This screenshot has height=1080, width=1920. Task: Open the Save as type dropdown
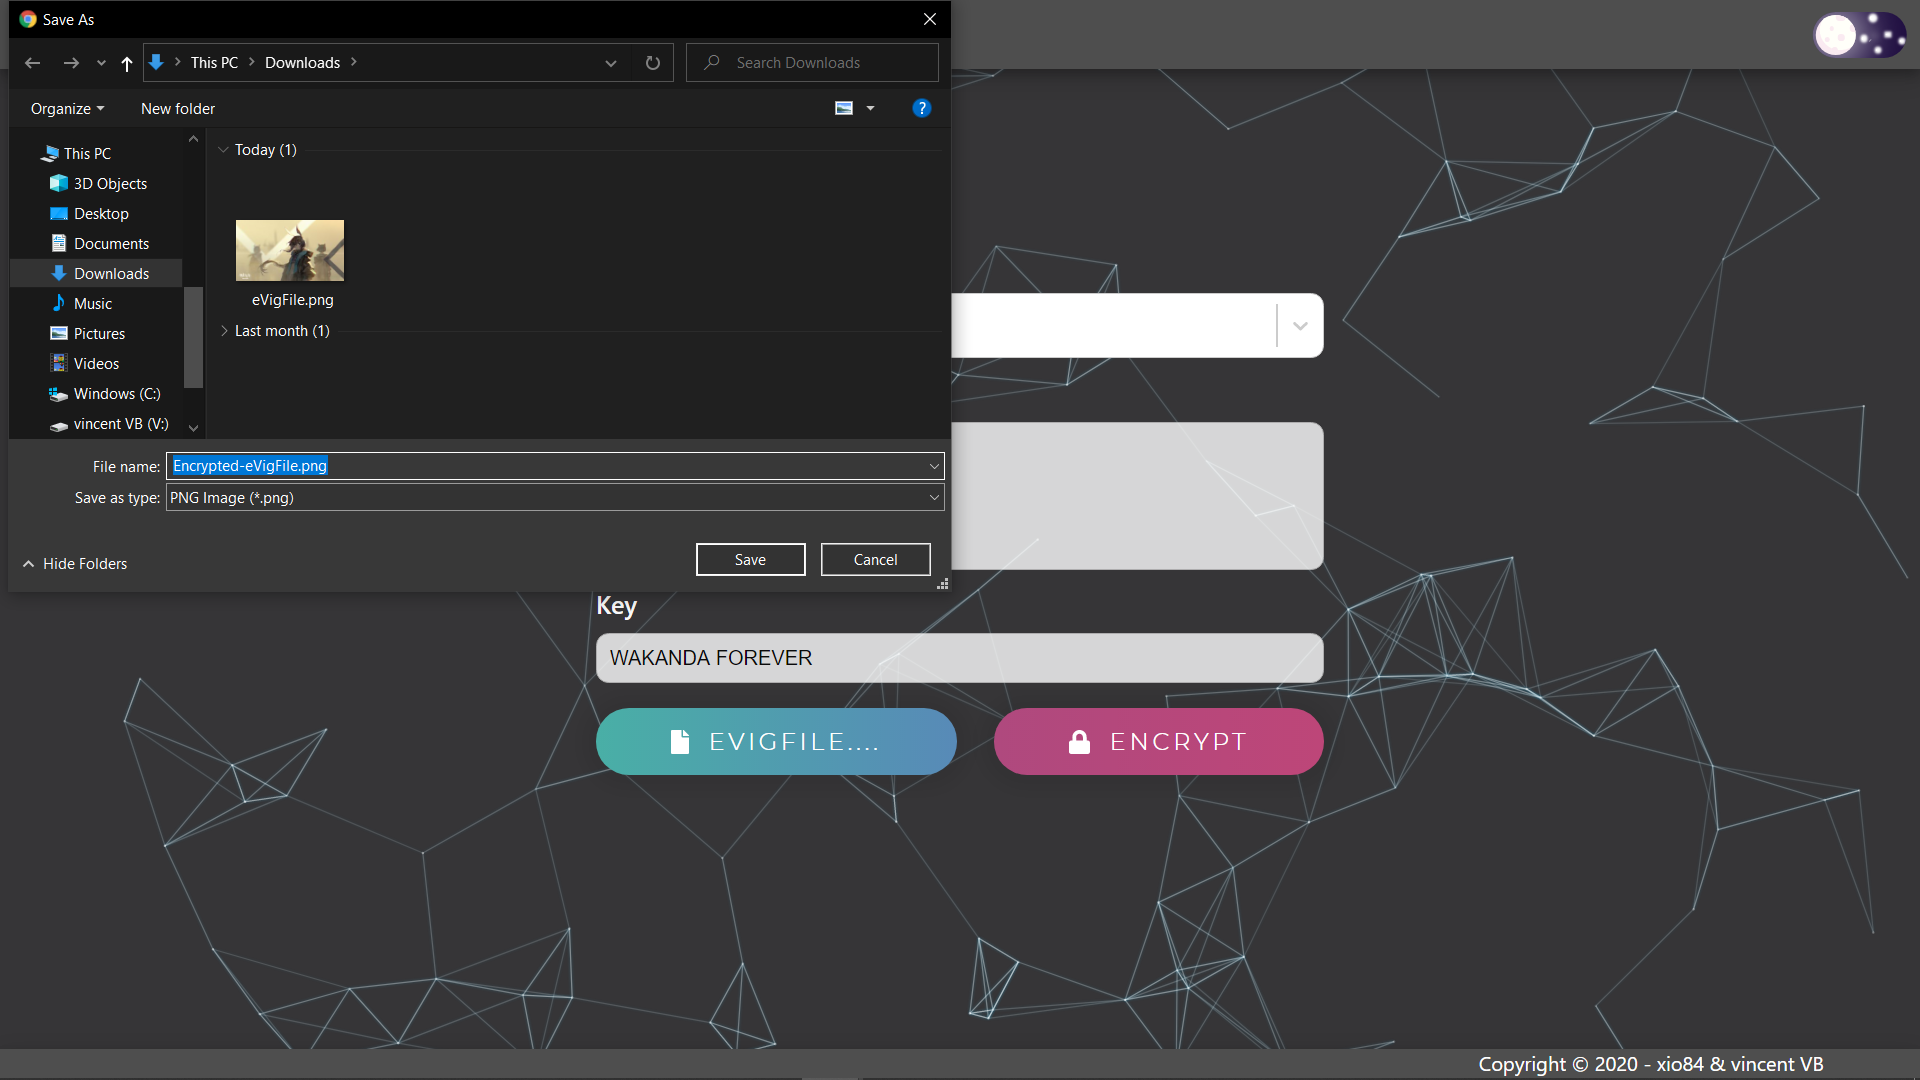[934, 497]
